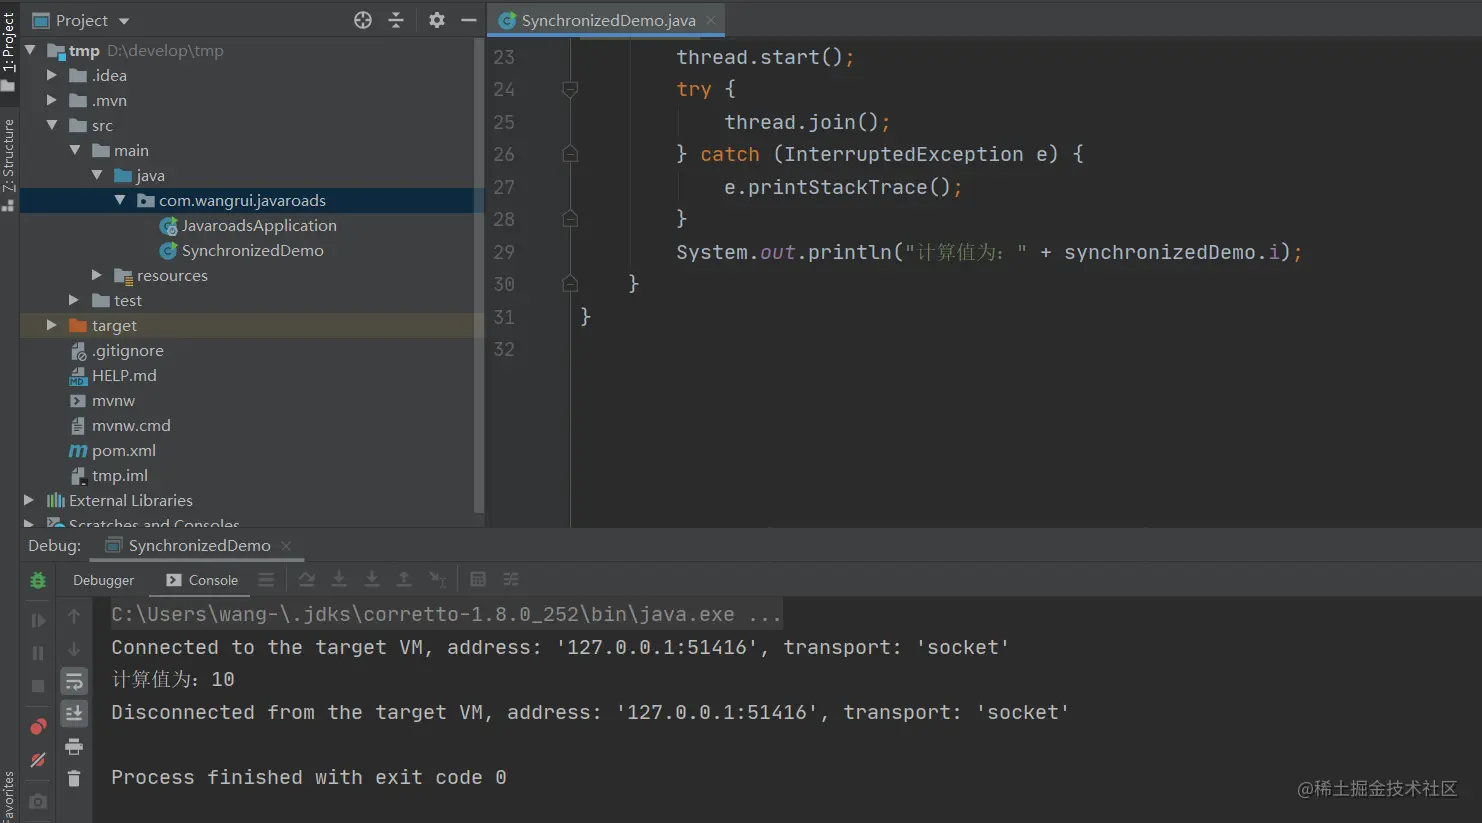Click View Breakpoints red circles icon

coord(38,727)
